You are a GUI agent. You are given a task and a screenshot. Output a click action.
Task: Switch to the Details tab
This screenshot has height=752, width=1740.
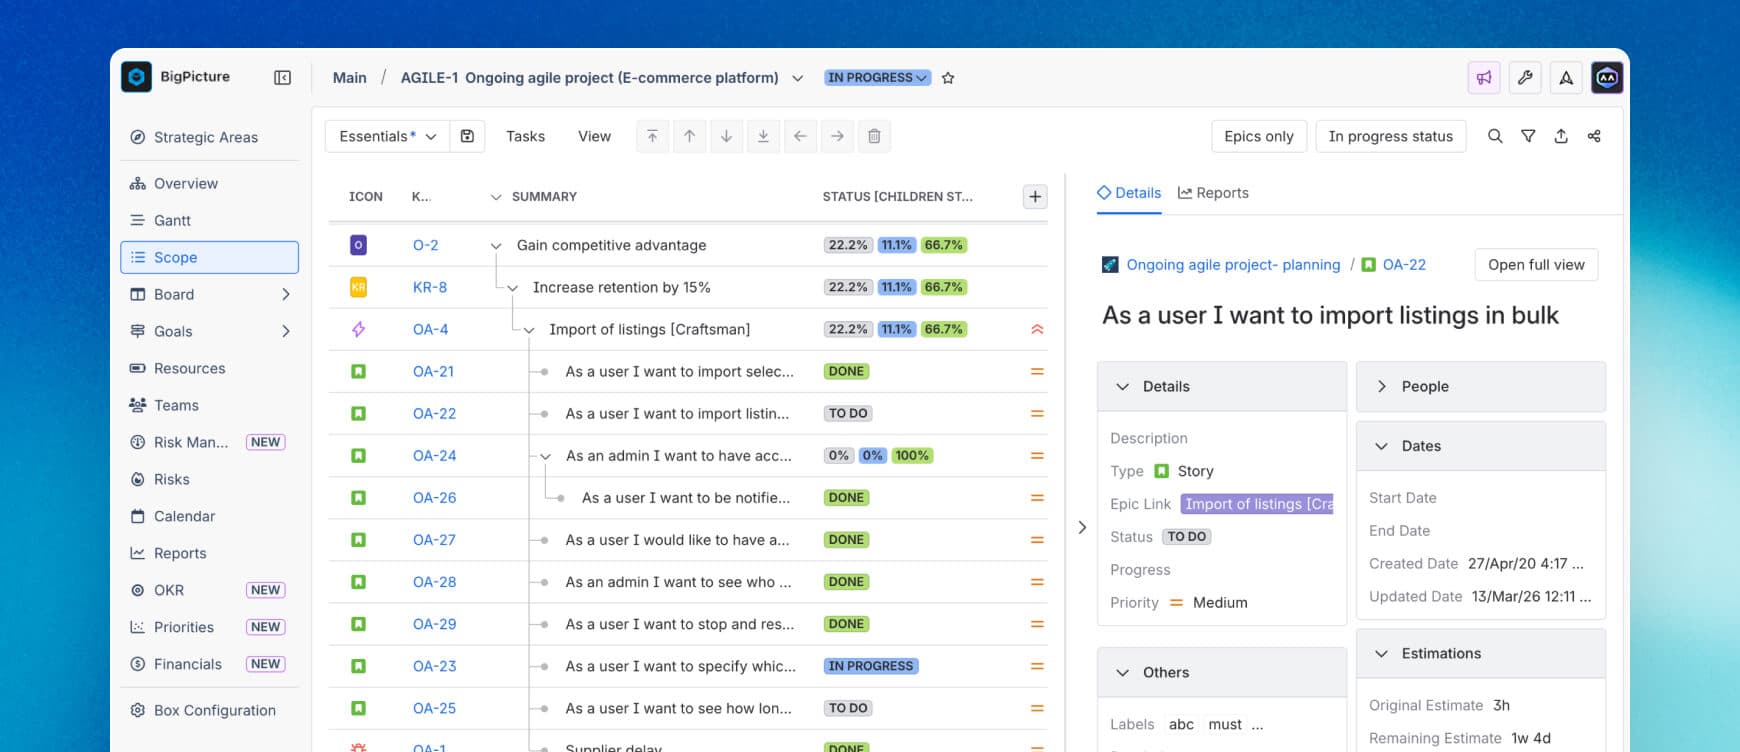pyautogui.click(x=1129, y=193)
